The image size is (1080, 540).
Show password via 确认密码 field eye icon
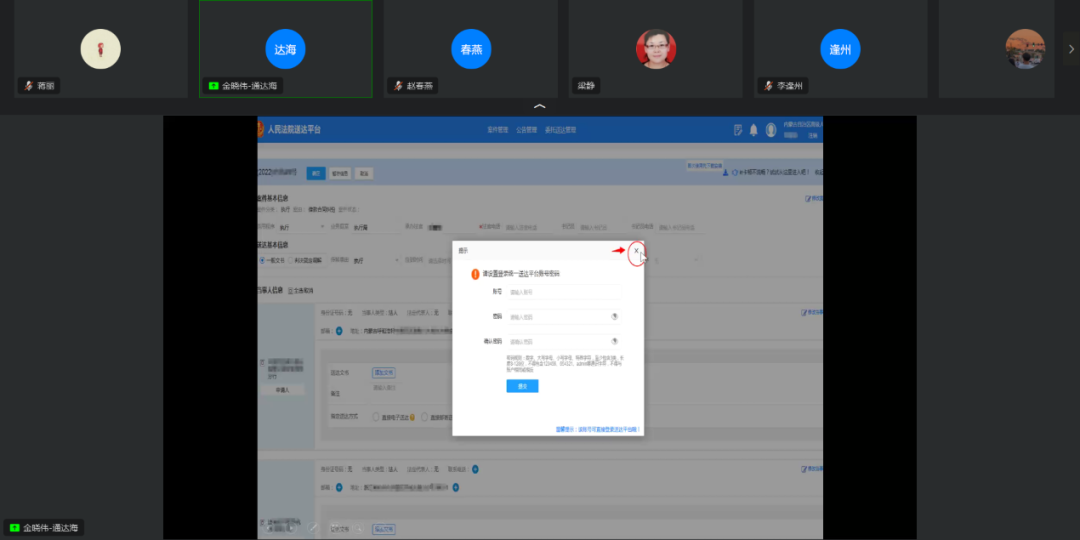tap(614, 341)
